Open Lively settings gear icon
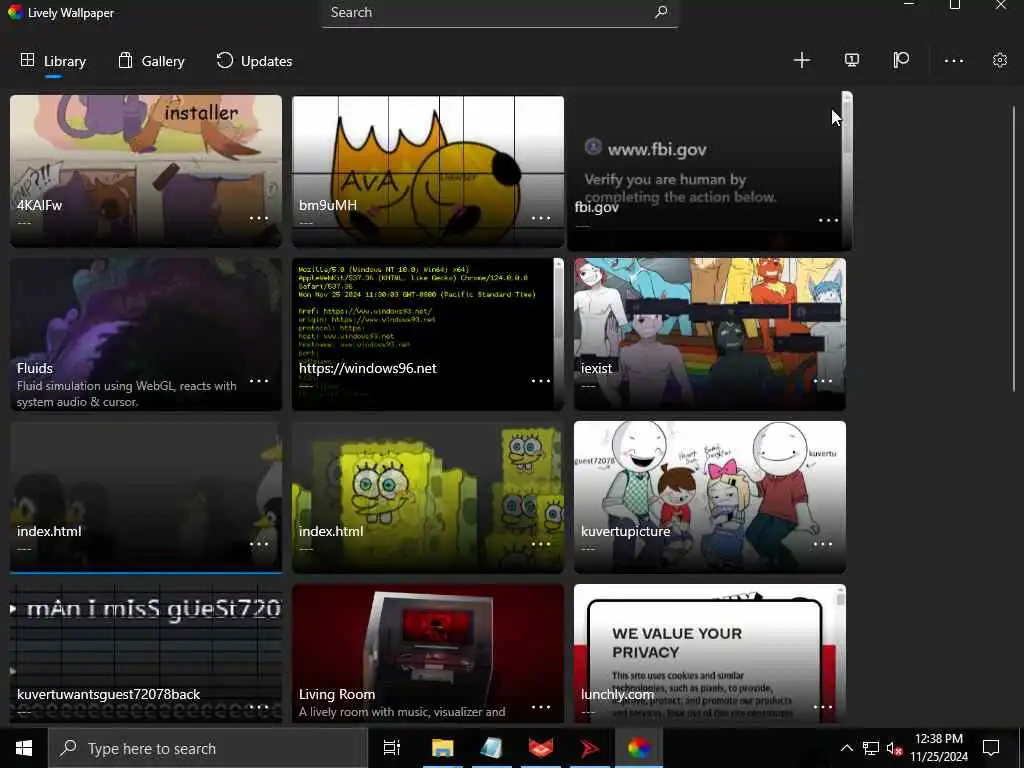Image resolution: width=1024 pixels, height=768 pixels. pos(999,61)
